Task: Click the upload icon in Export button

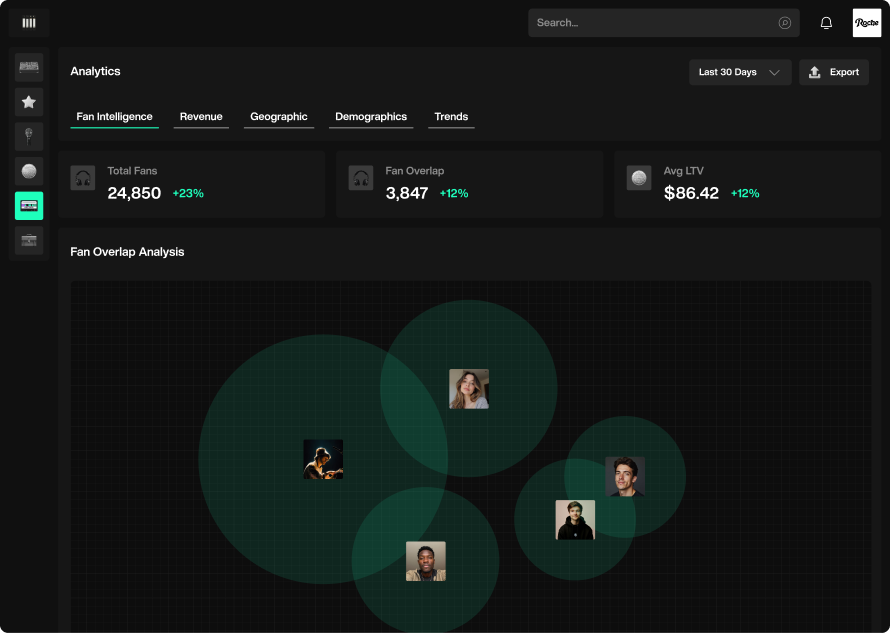Action: click(x=815, y=72)
